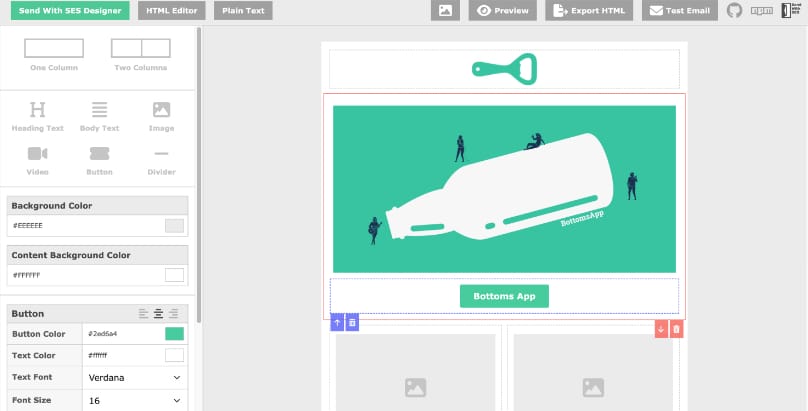This screenshot has width=808, height=411.
Task: Edit Text Color hex value
Action: click(x=123, y=355)
